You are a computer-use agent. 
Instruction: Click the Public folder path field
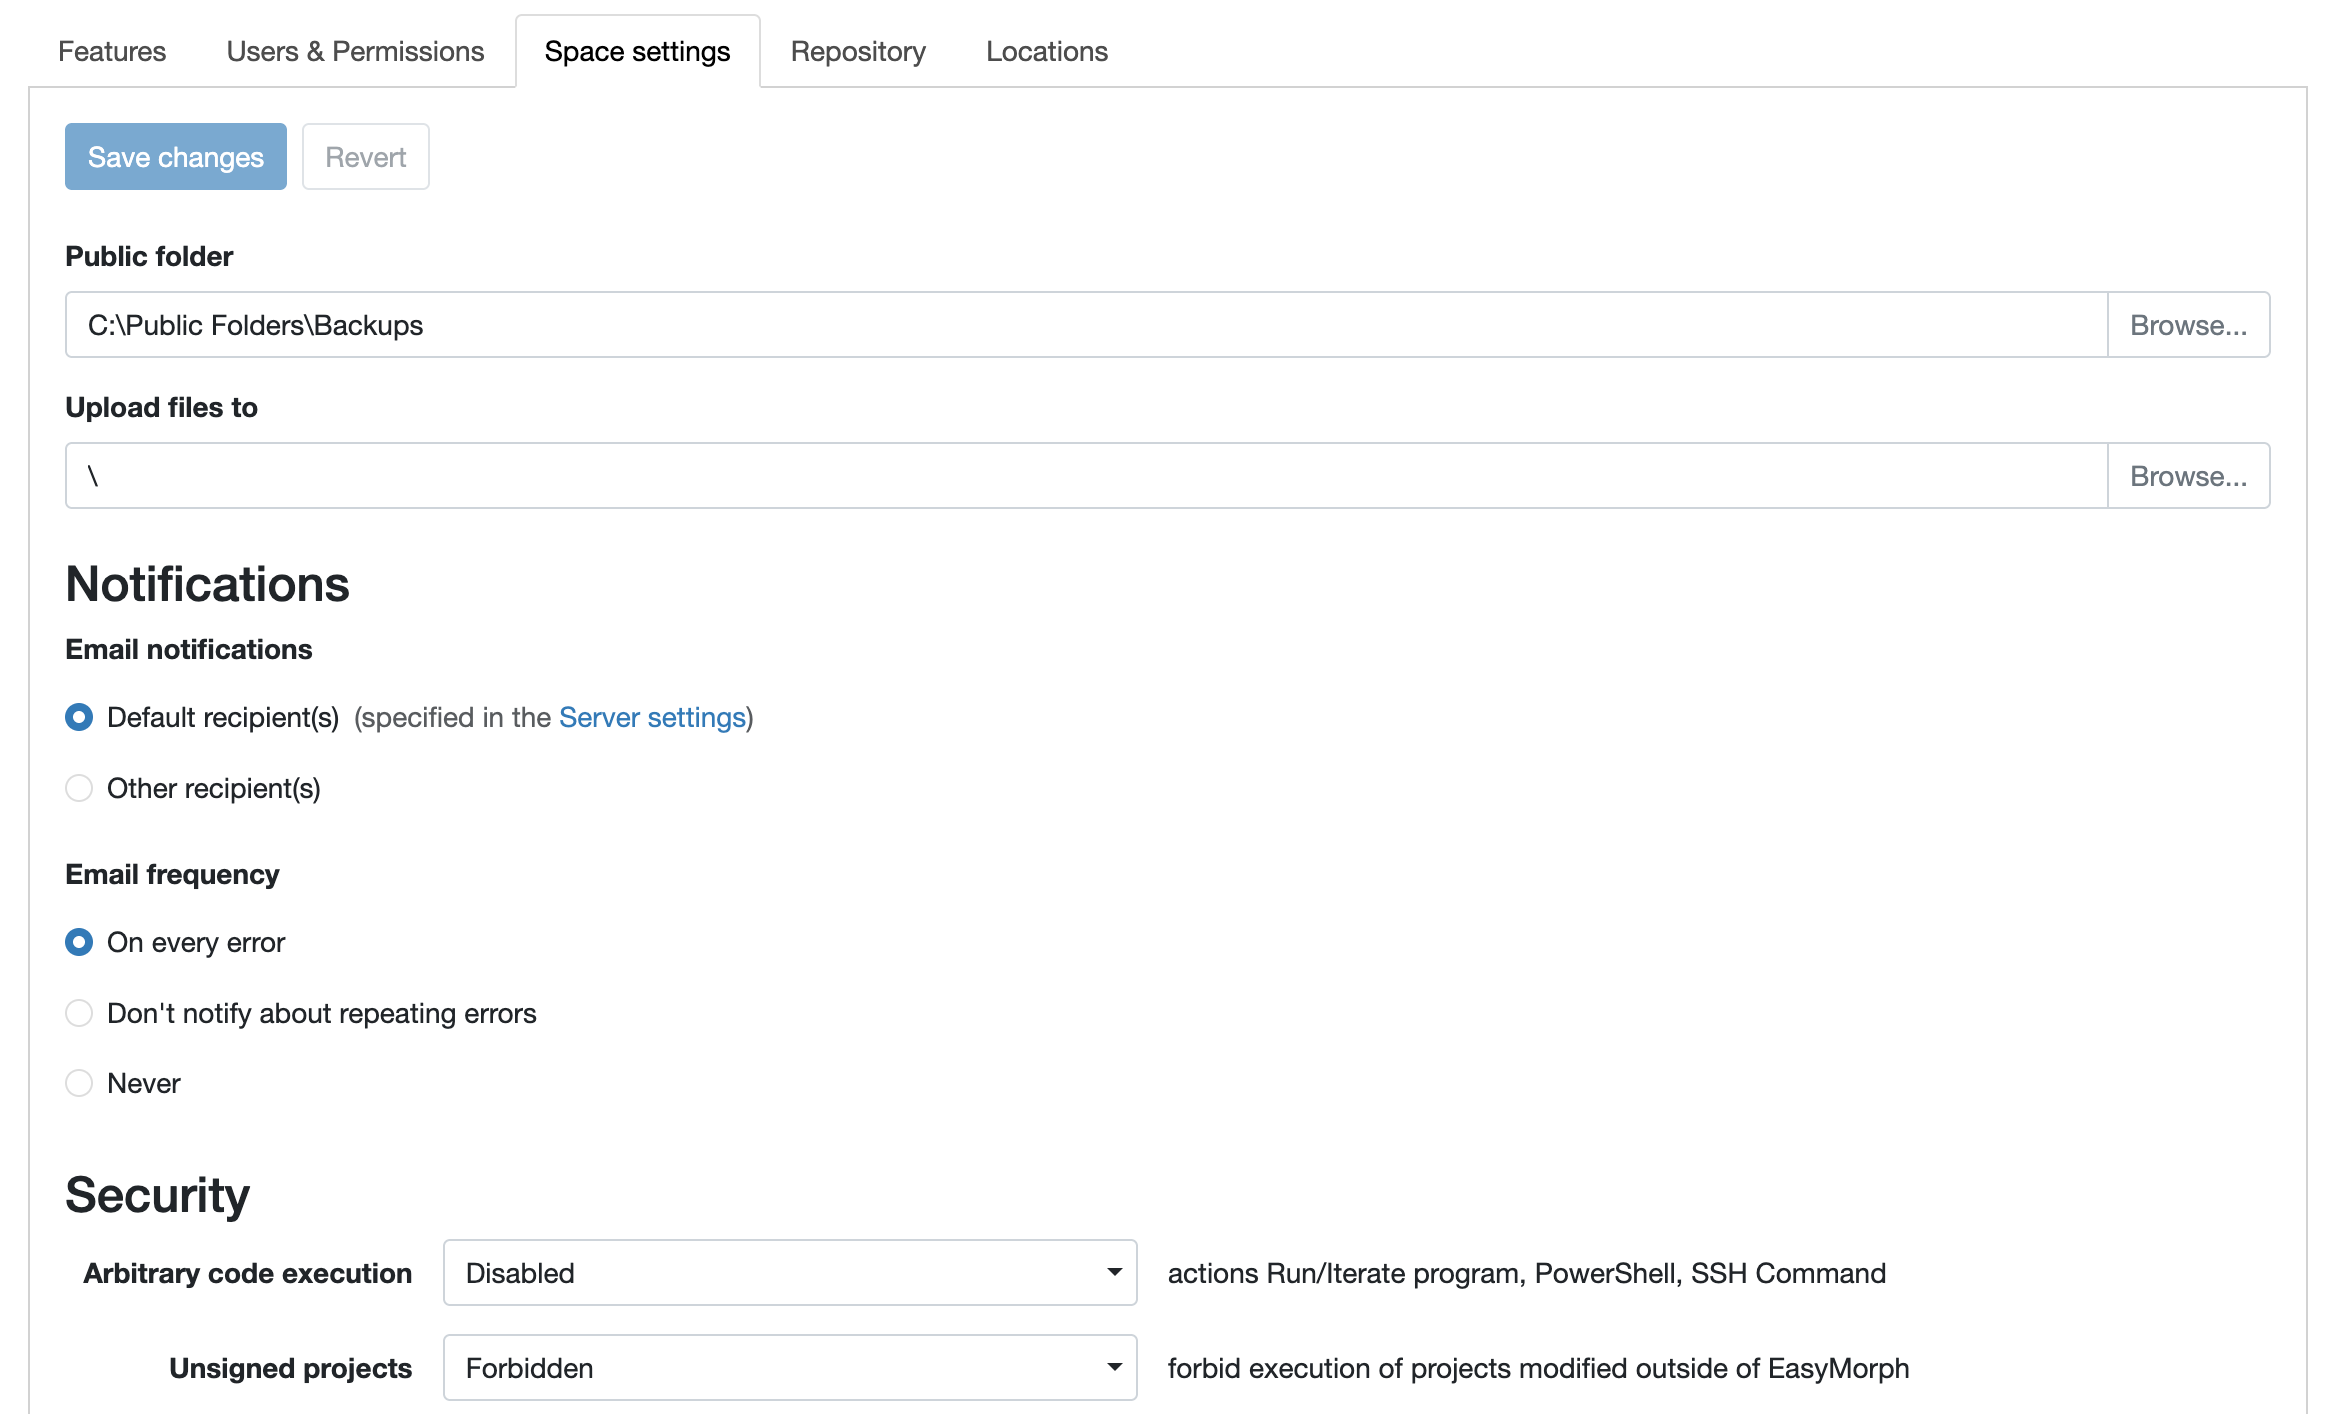coord(1085,325)
